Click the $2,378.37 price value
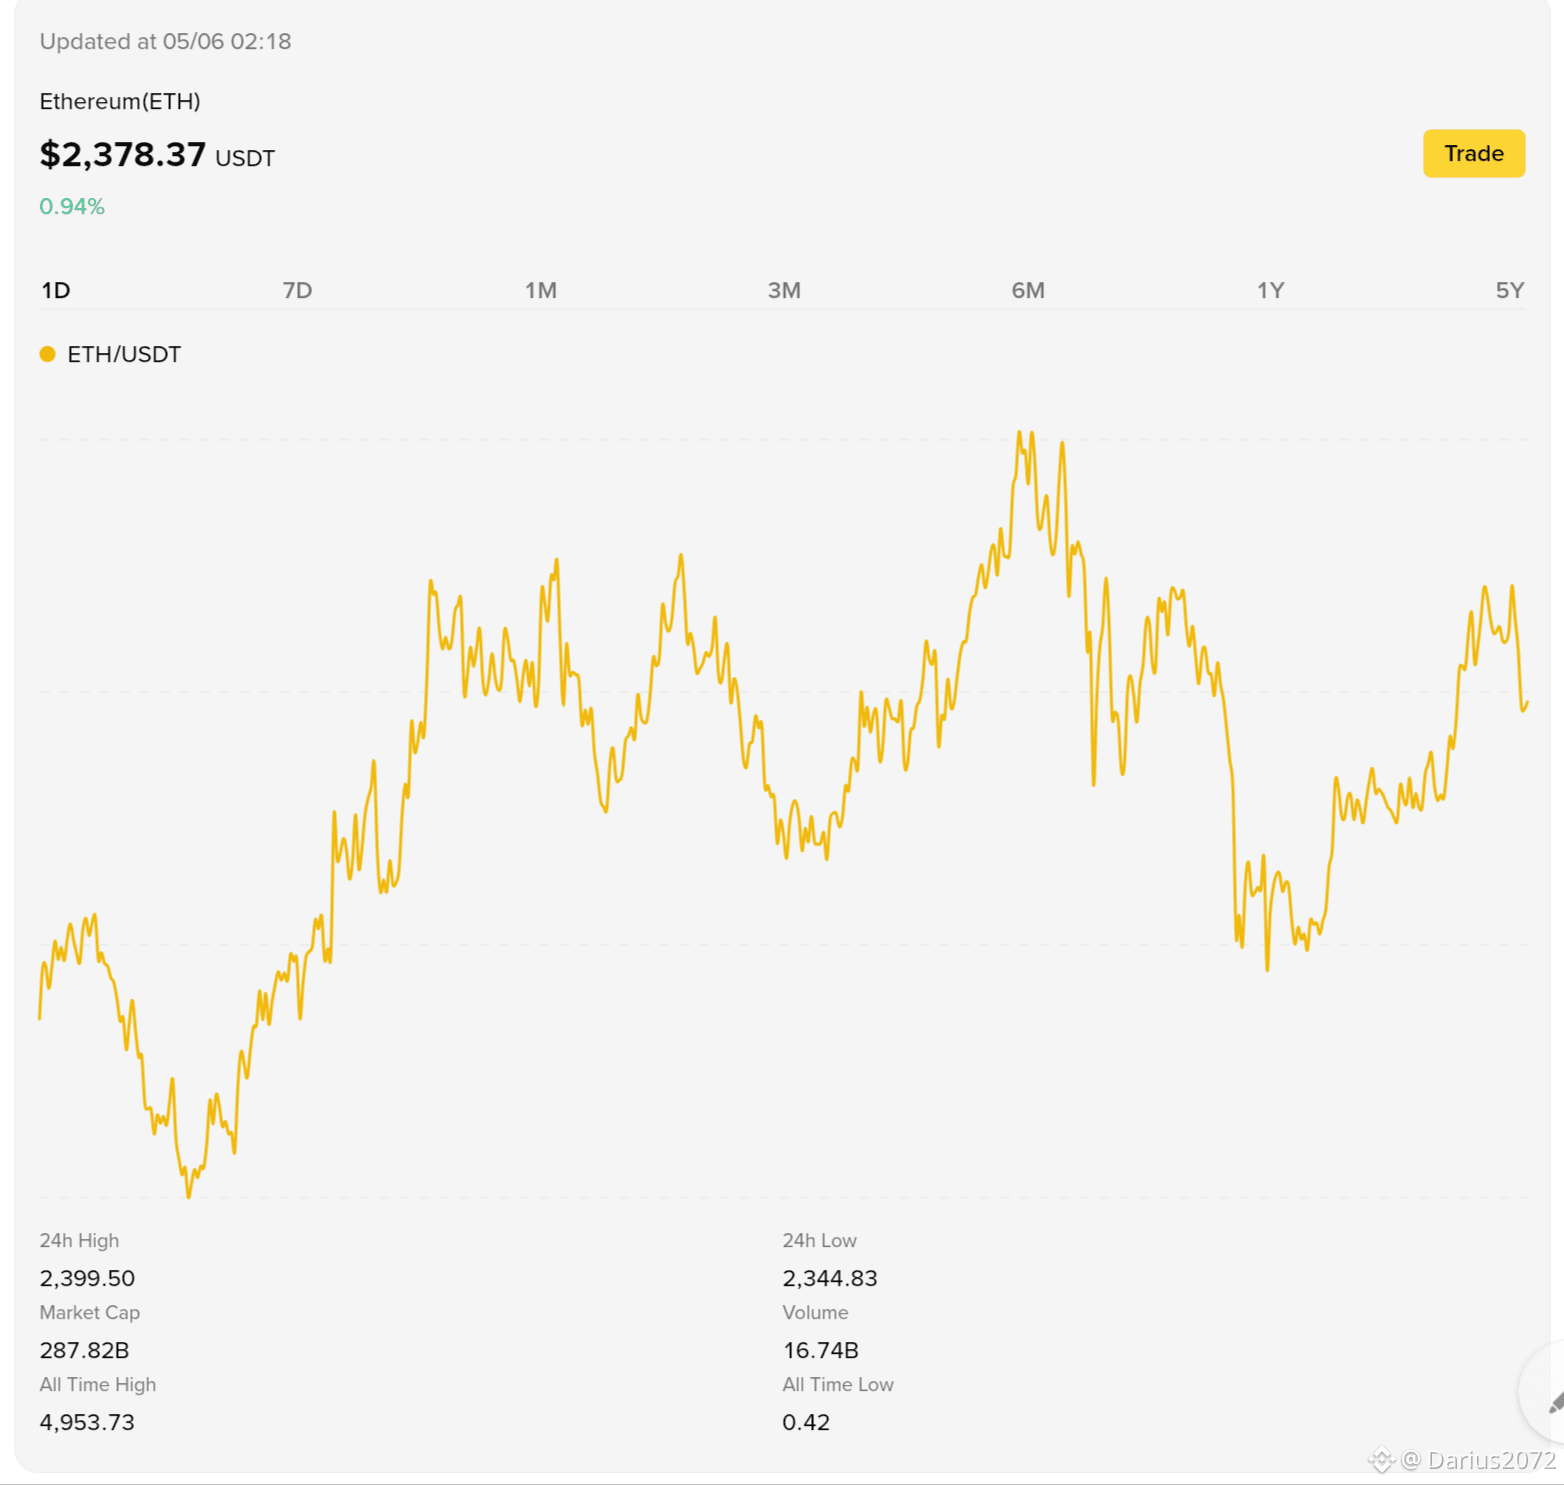The height and width of the screenshot is (1485, 1564). click(x=123, y=154)
